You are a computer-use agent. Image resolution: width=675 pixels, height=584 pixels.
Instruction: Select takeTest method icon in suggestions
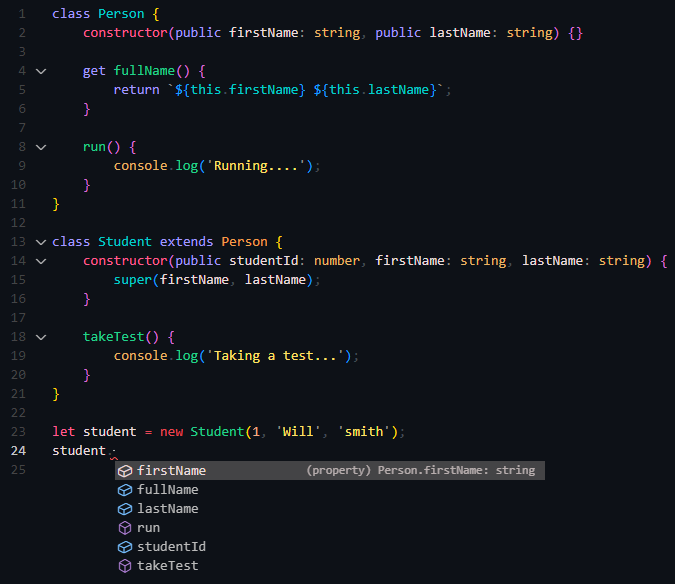(x=125, y=565)
